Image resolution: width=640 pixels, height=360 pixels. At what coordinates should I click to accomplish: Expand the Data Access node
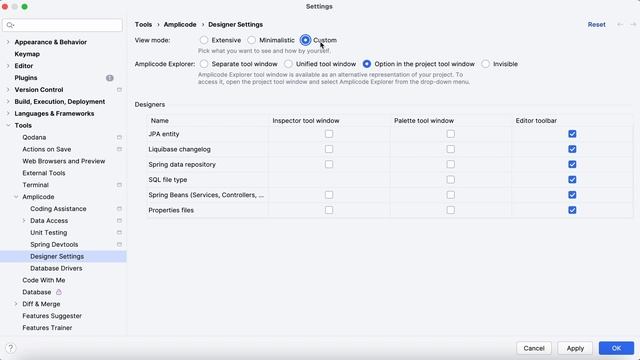point(24,220)
